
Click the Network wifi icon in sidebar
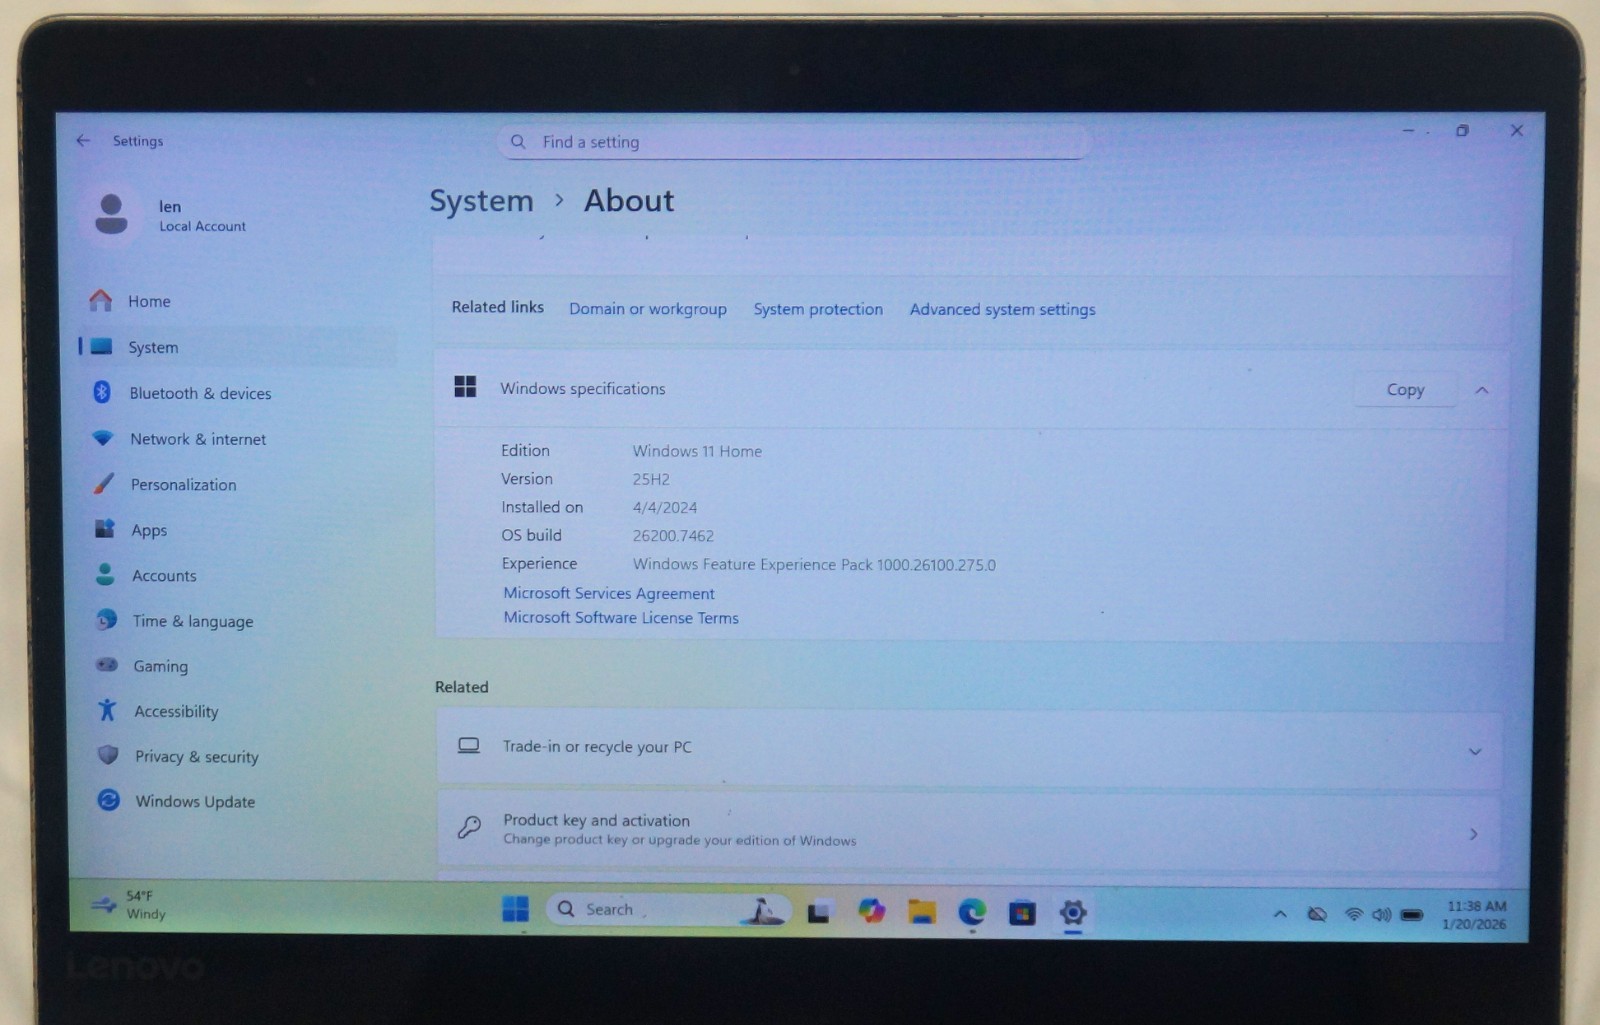(102, 438)
